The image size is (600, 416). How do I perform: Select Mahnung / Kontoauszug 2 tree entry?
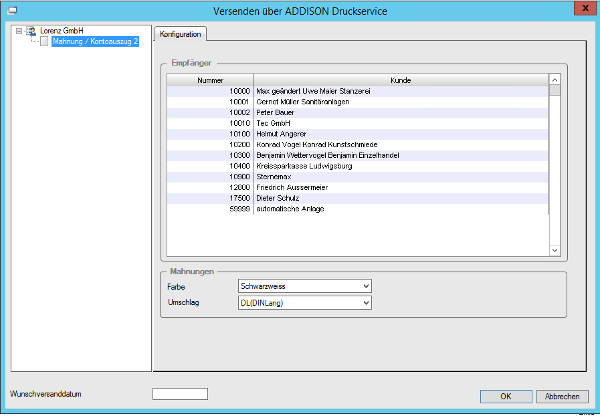[x=95, y=41]
